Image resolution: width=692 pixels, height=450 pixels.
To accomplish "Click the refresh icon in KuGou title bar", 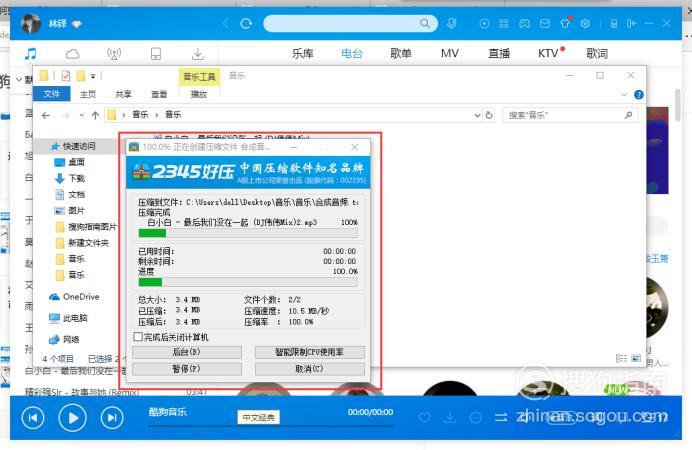I will [246, 23].
